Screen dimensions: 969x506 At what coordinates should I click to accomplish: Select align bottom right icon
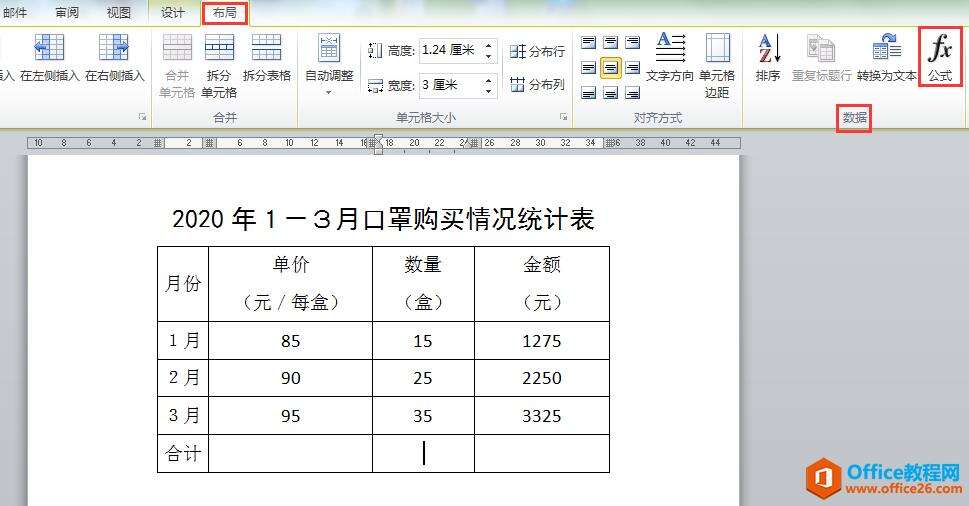(x=632, y=93)
